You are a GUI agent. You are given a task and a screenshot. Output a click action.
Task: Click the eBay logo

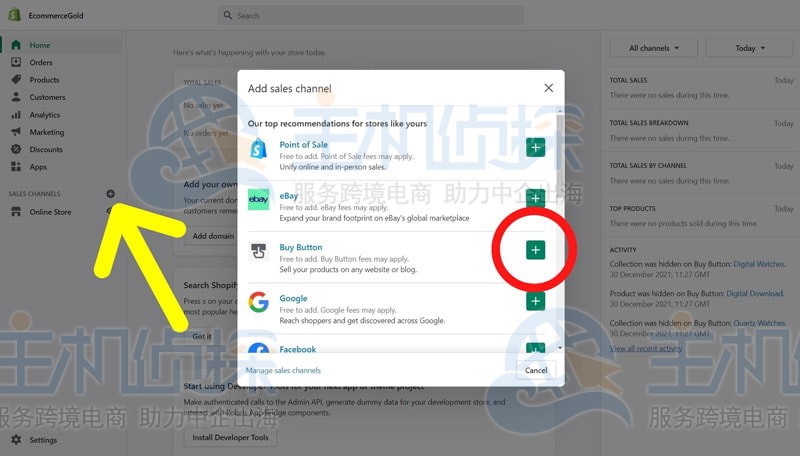[259, 199]
